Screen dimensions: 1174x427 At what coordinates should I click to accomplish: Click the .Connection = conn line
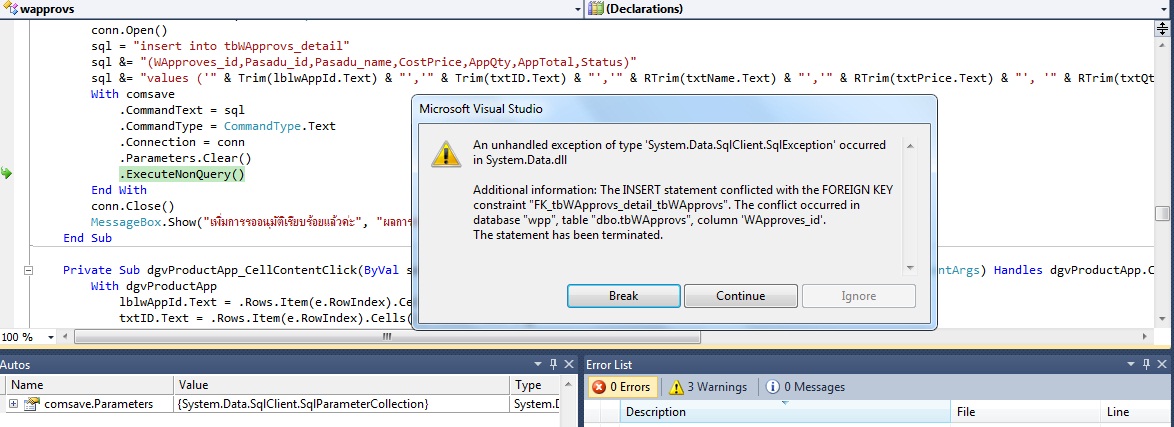pos(182,142)
